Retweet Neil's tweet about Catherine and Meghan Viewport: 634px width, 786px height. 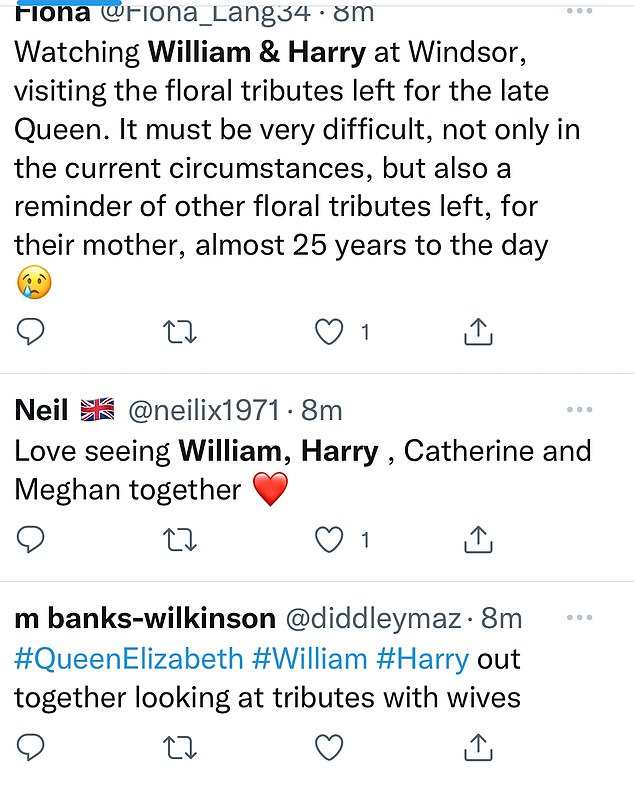click(180, 540)
